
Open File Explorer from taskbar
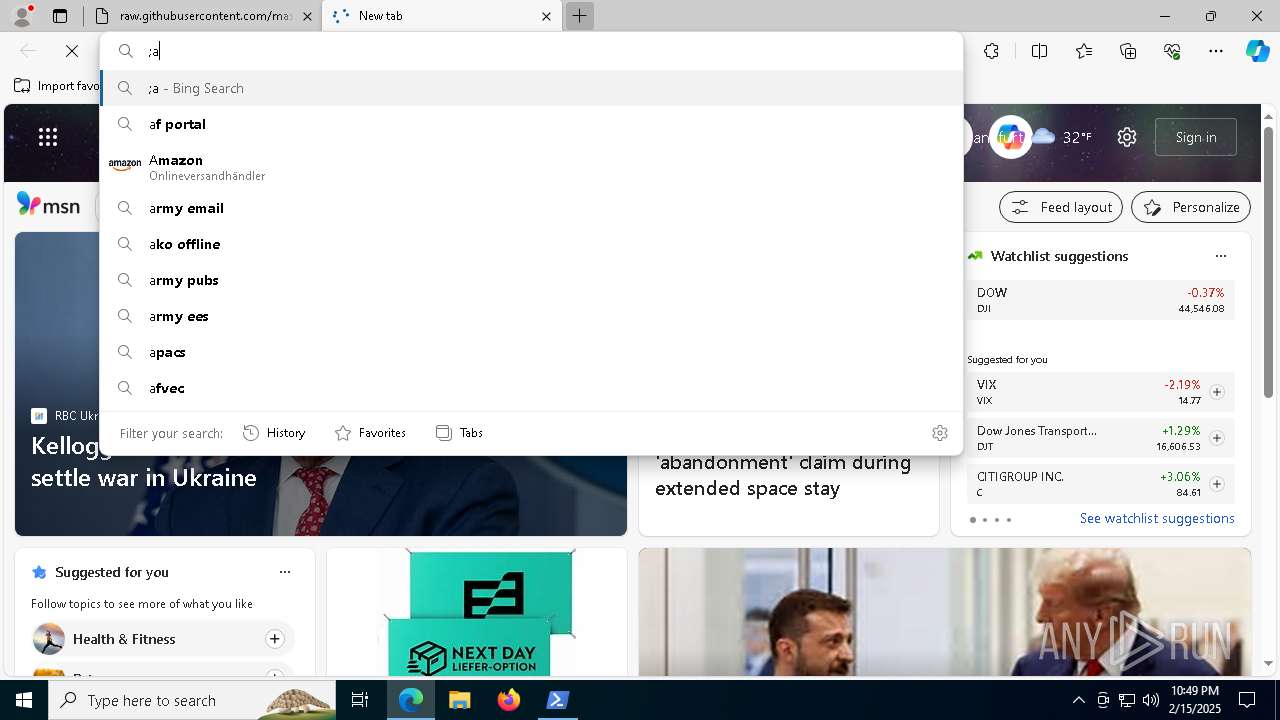click(x=459, y=700)
